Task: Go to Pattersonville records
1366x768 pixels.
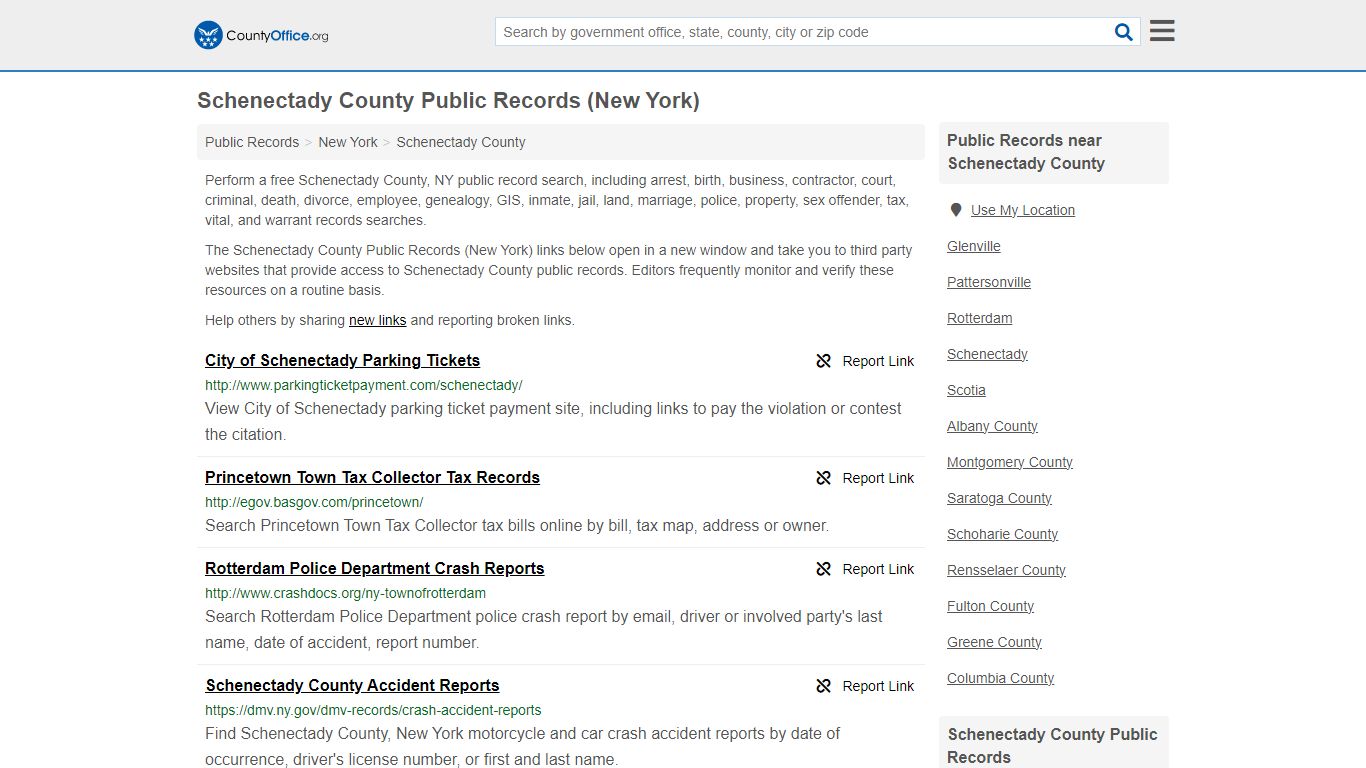Action: 989,282
